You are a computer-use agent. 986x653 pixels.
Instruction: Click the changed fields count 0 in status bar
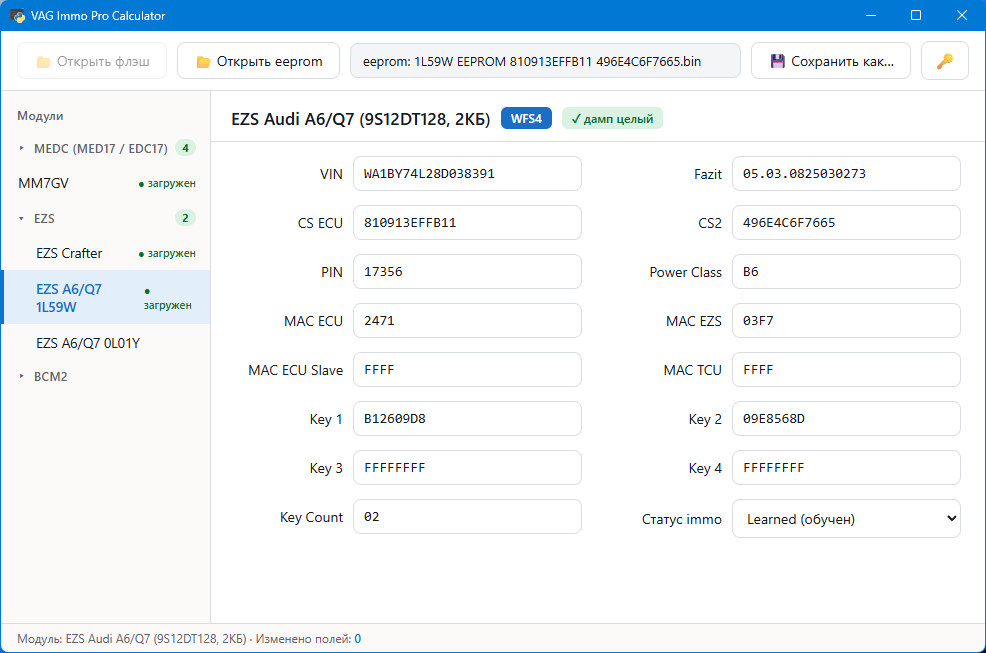tap(358, 639)
